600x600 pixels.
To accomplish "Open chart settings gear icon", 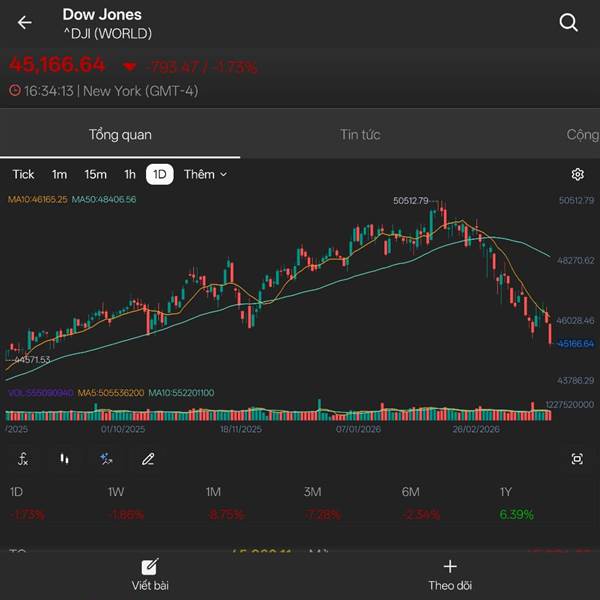I will click(577, 174).
